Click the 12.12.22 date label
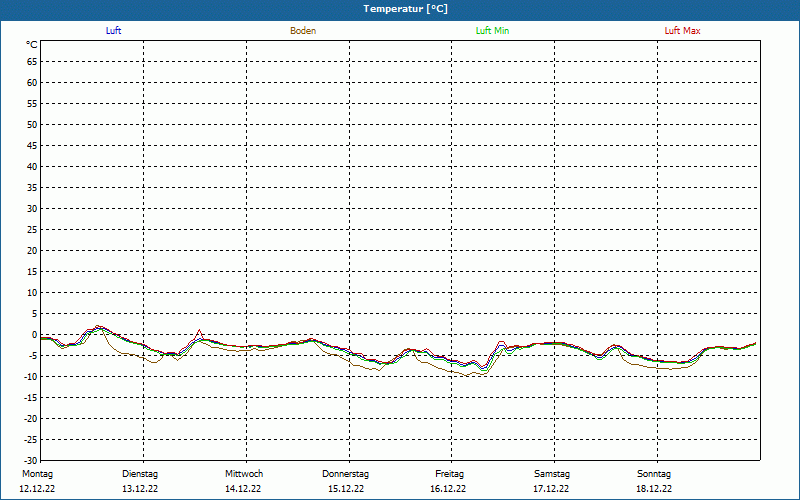This screenshot has width=800, height=500. [37, 489]
